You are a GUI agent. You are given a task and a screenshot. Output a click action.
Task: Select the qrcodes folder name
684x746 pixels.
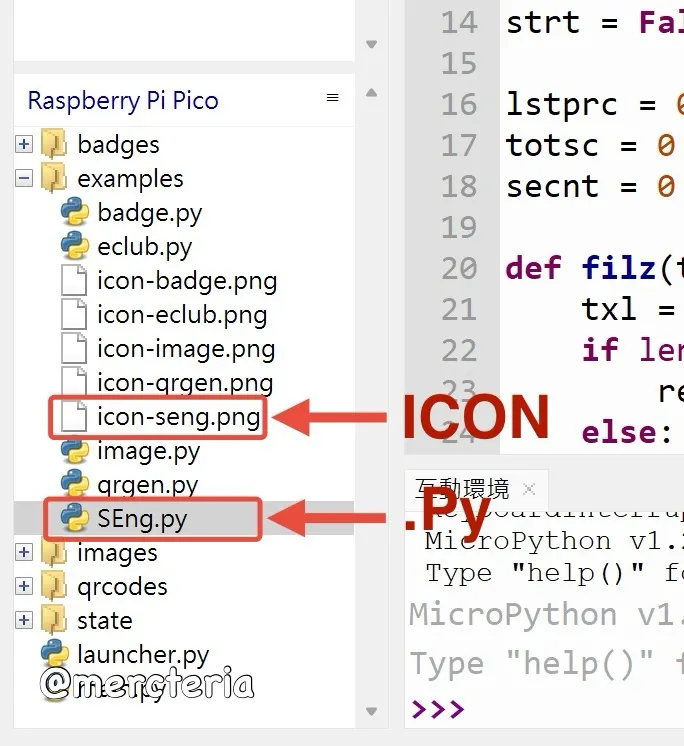pos(122,587)
